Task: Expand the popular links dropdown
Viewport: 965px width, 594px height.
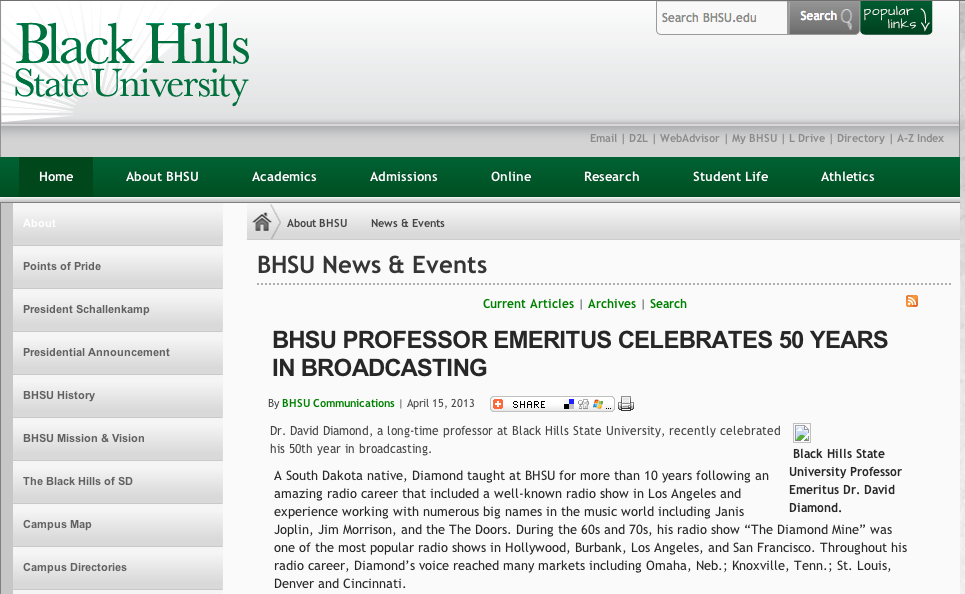Action: 895,17
